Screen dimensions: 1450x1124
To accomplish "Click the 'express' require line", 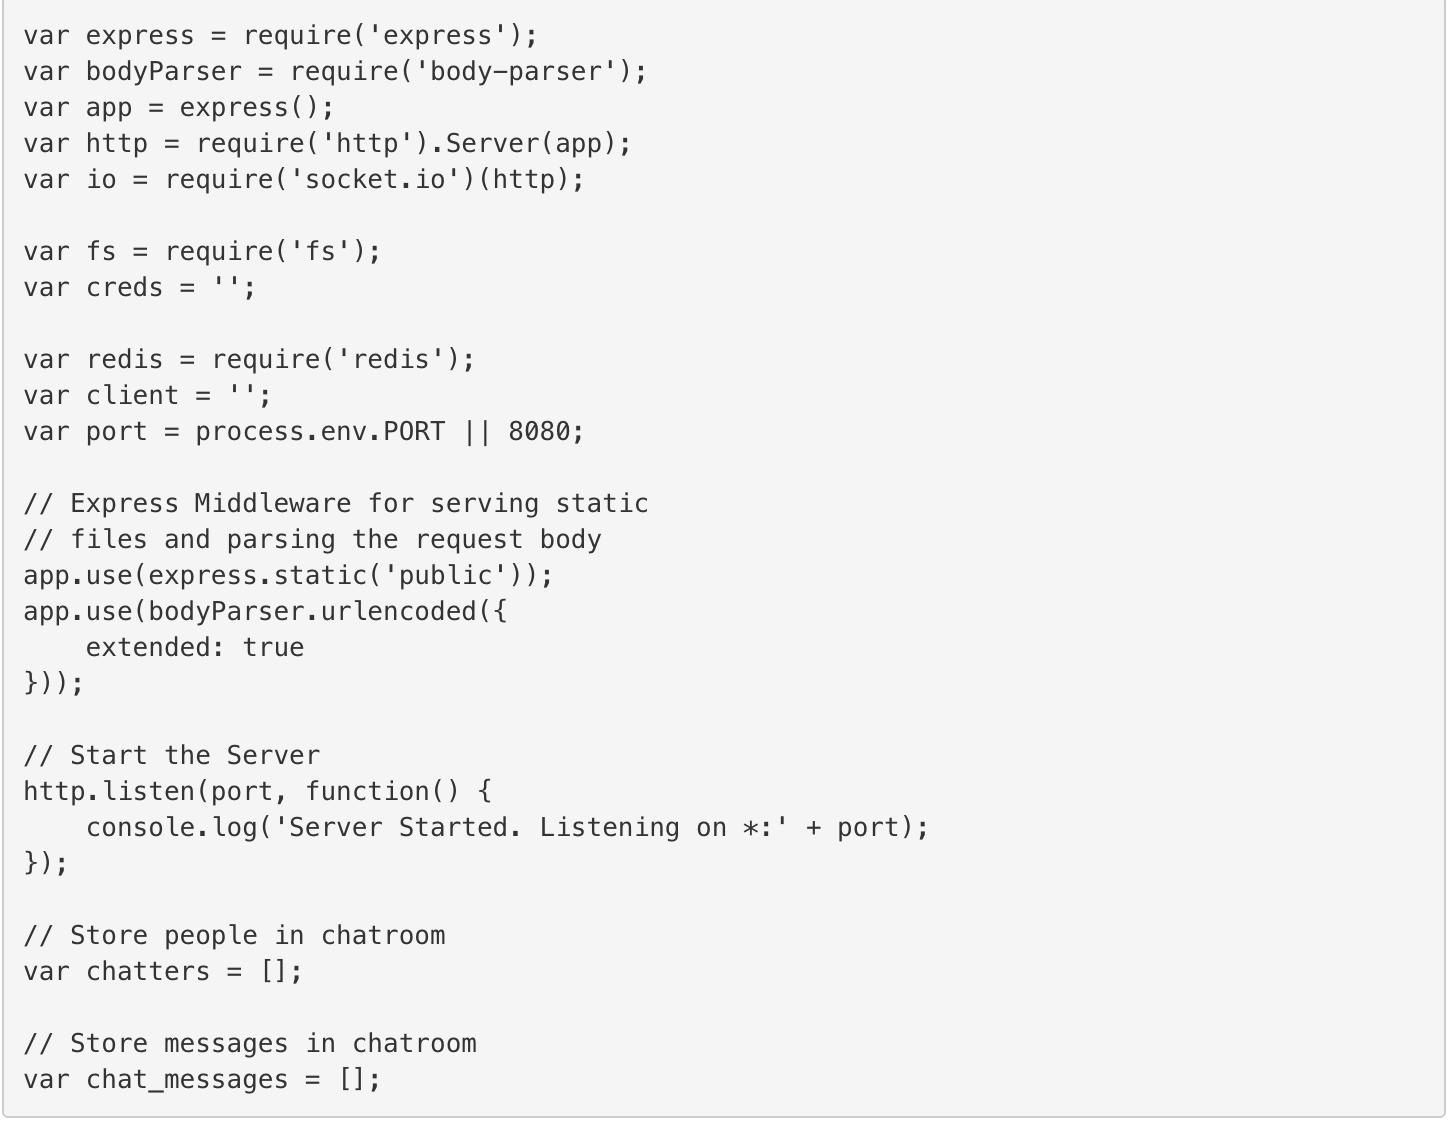I will [280, 36].
